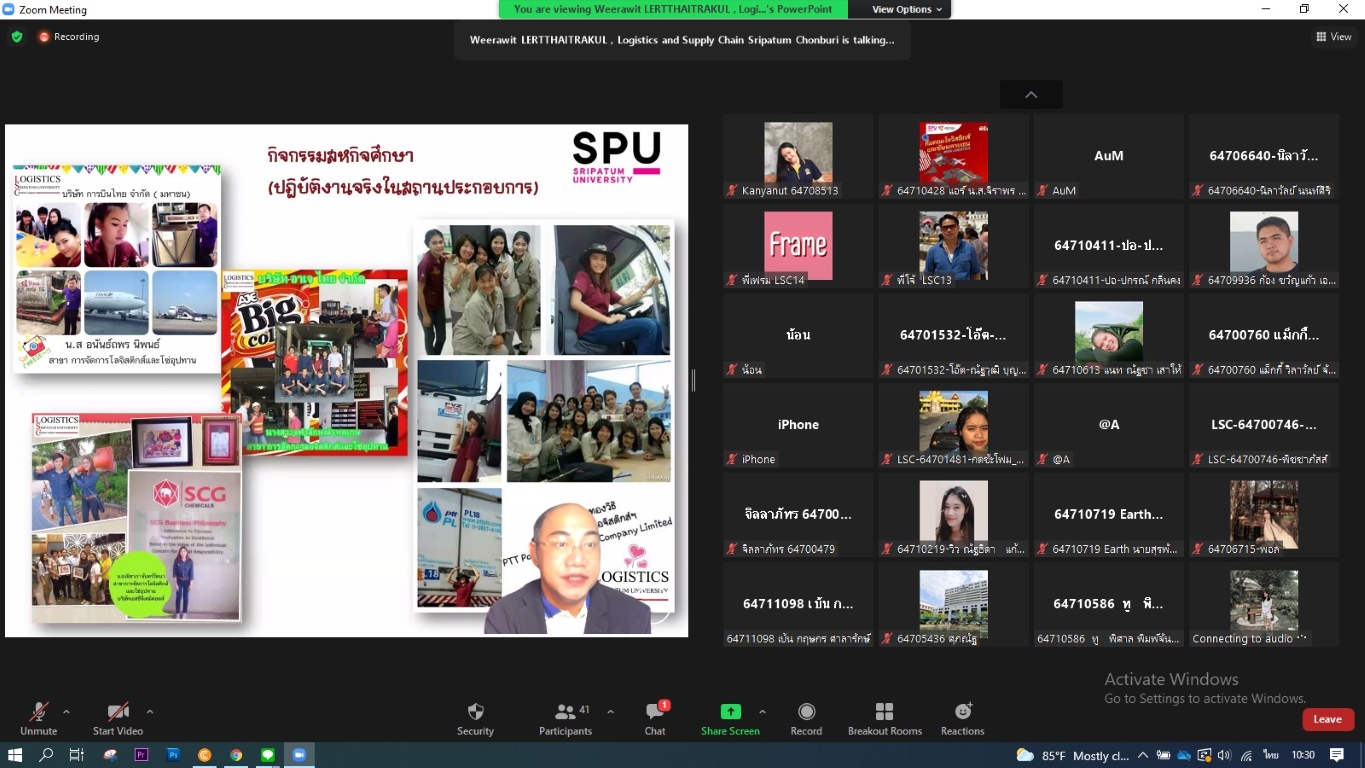The height and width of the screenshot is (768, 1365).
Task: Select 64710428 participant poster tile
Action: 953,156
